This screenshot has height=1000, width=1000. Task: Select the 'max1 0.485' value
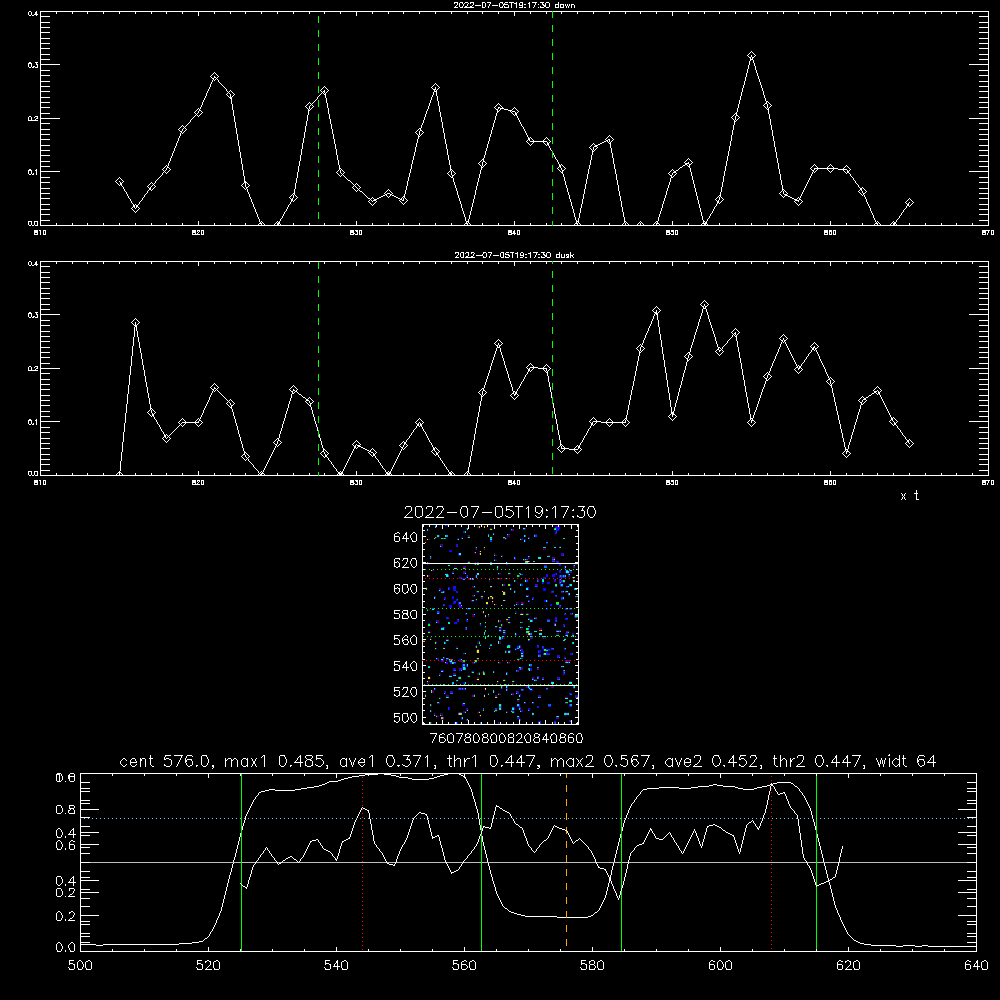[x=277, y=761]
